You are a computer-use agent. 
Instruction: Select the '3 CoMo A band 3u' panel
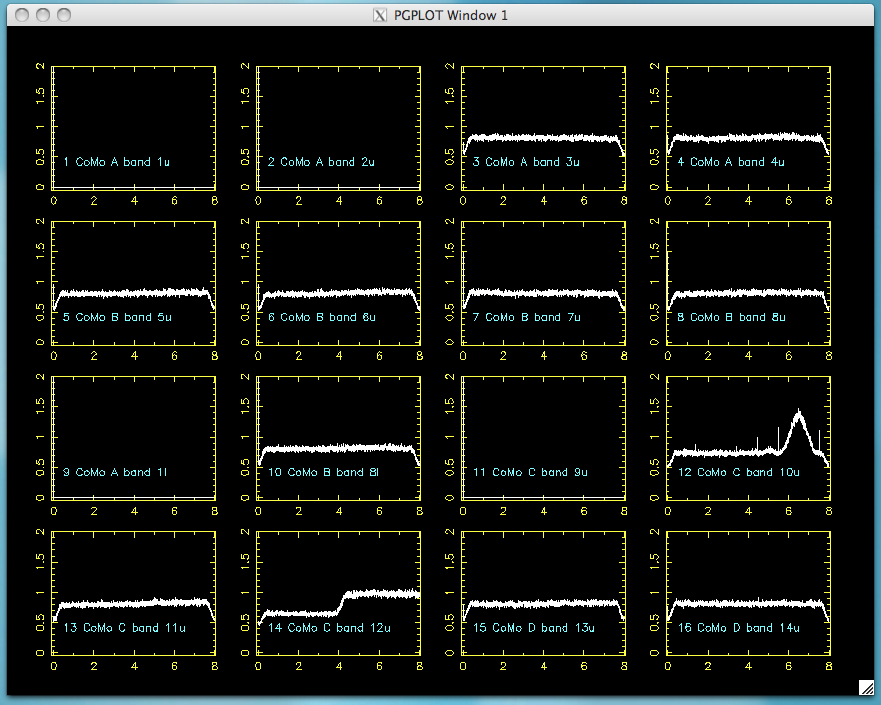point(543,127)
